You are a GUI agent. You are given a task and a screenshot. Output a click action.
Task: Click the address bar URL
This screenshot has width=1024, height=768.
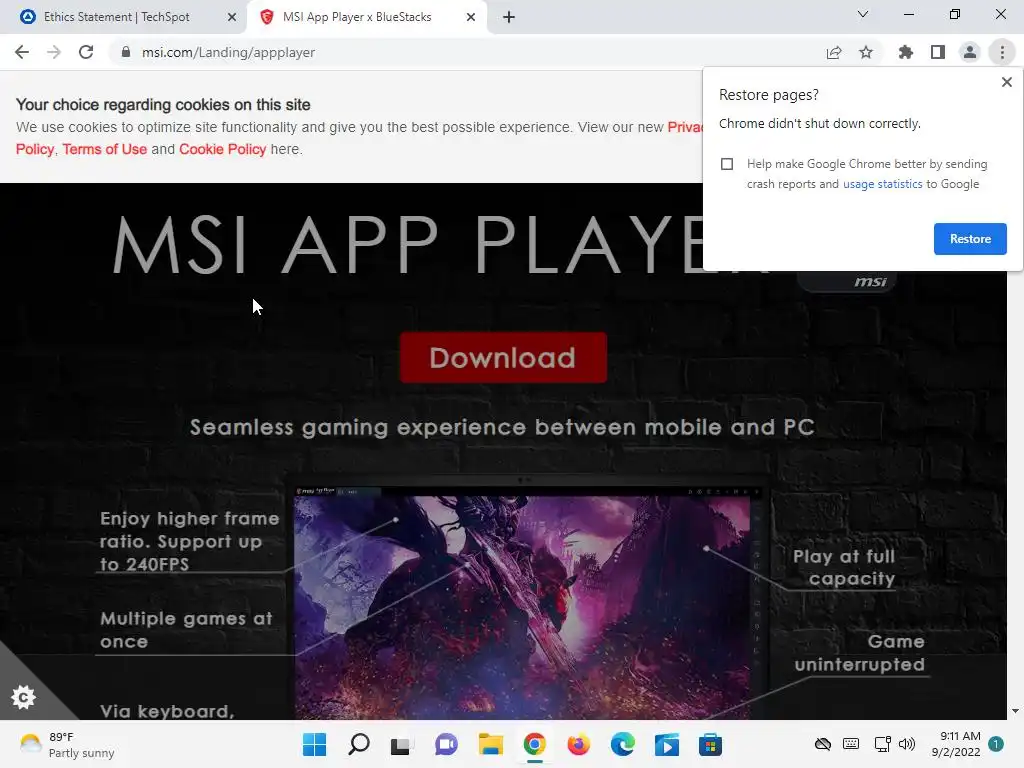click(x=229, y=52)
